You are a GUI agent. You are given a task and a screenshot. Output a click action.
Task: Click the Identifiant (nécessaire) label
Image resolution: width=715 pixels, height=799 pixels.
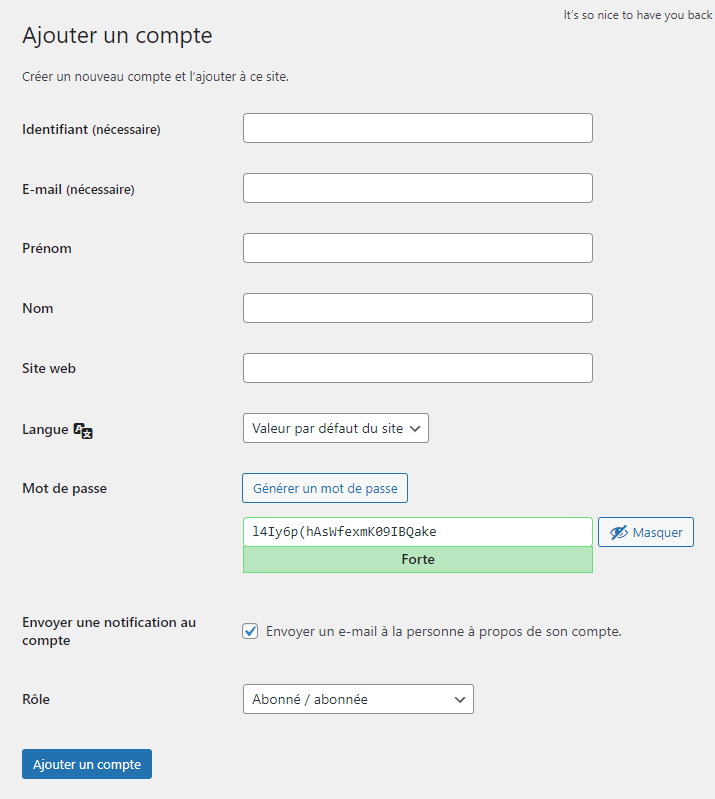(91, 129)
